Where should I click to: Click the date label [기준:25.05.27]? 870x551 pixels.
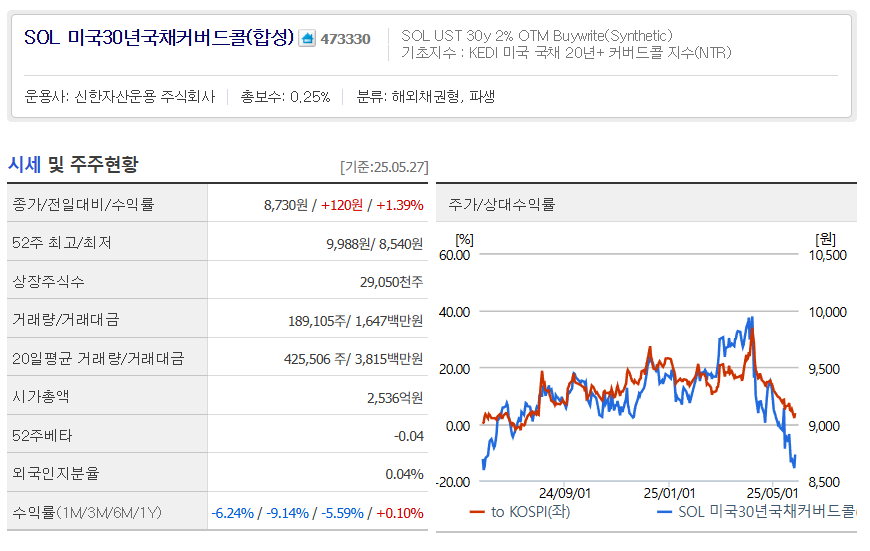pyautogui.click(x=384, y=167)
